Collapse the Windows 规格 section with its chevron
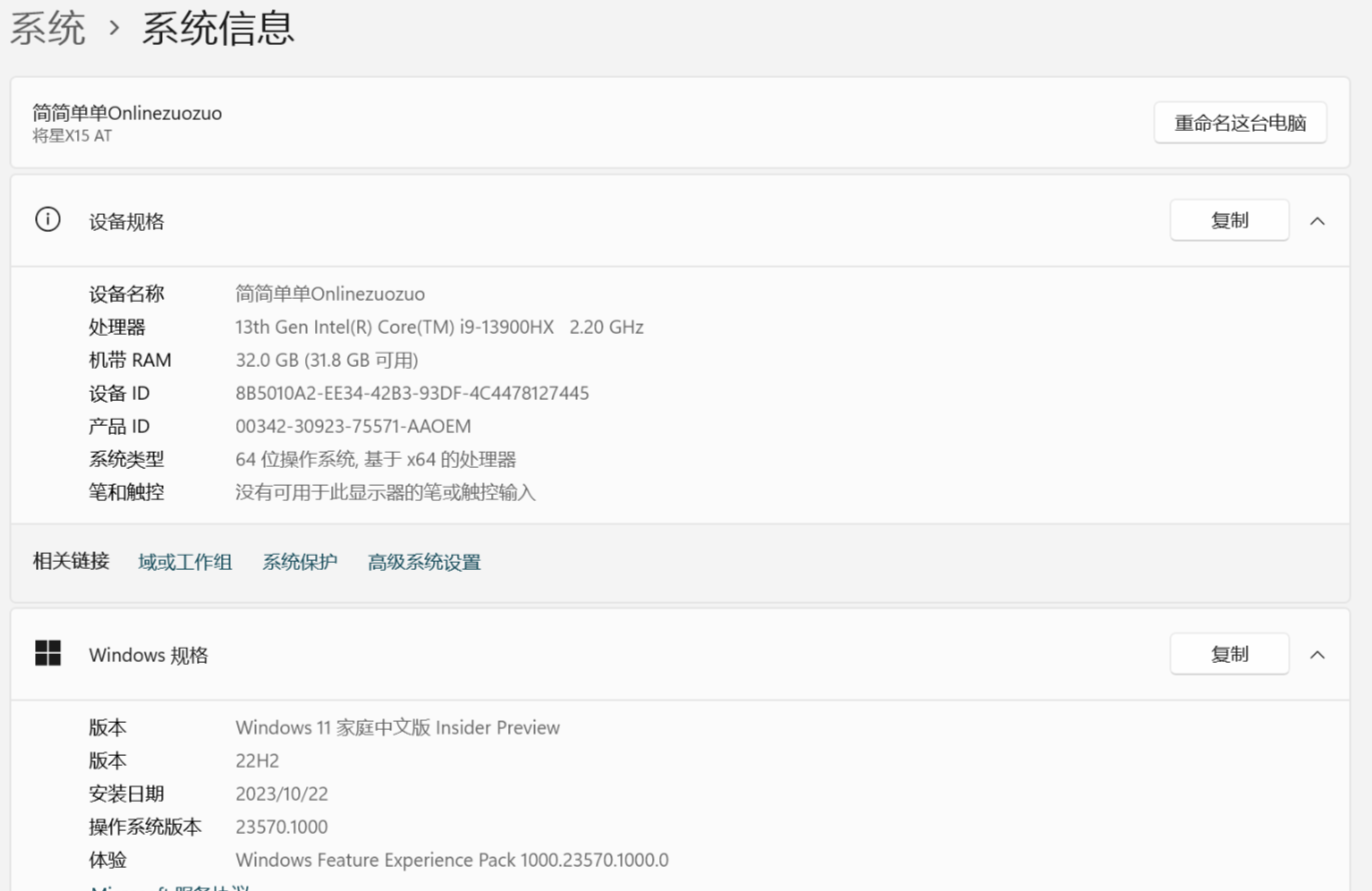The image size is (1372, 891). pos(1317,655)
